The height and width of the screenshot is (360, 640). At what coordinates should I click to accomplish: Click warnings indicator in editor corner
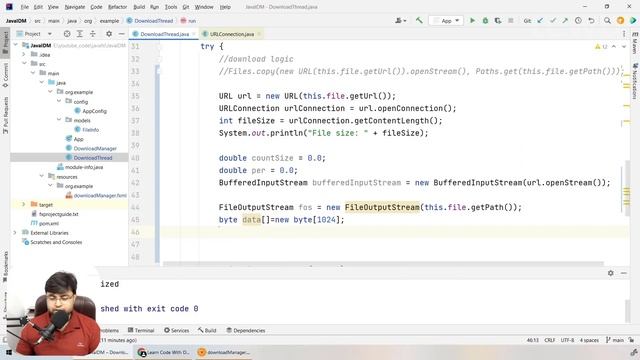point(601,47)
